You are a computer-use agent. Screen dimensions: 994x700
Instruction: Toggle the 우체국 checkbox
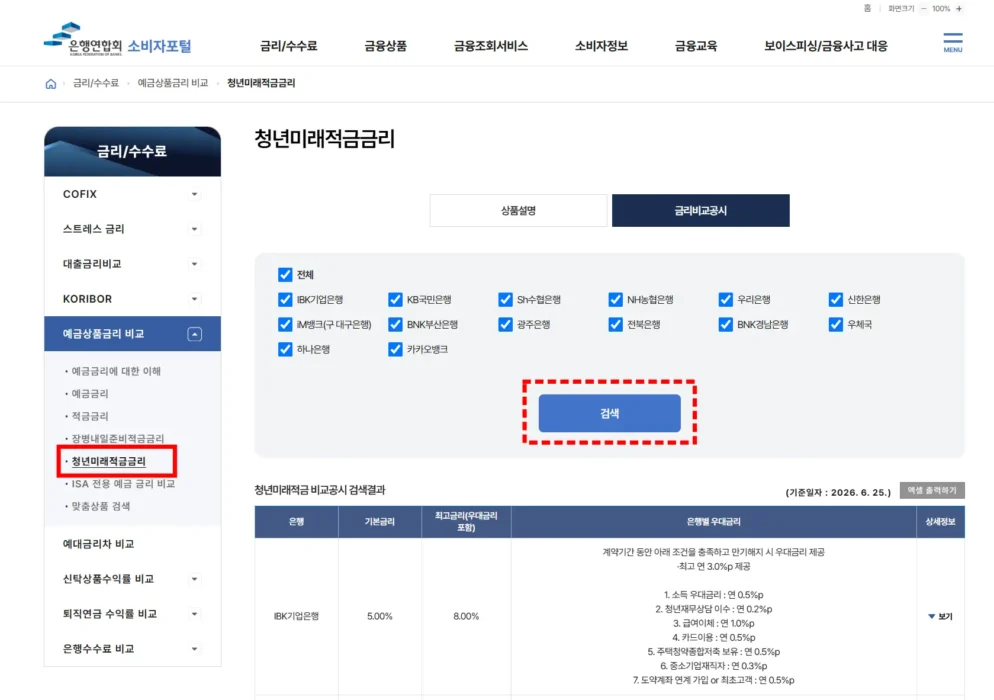836,325
